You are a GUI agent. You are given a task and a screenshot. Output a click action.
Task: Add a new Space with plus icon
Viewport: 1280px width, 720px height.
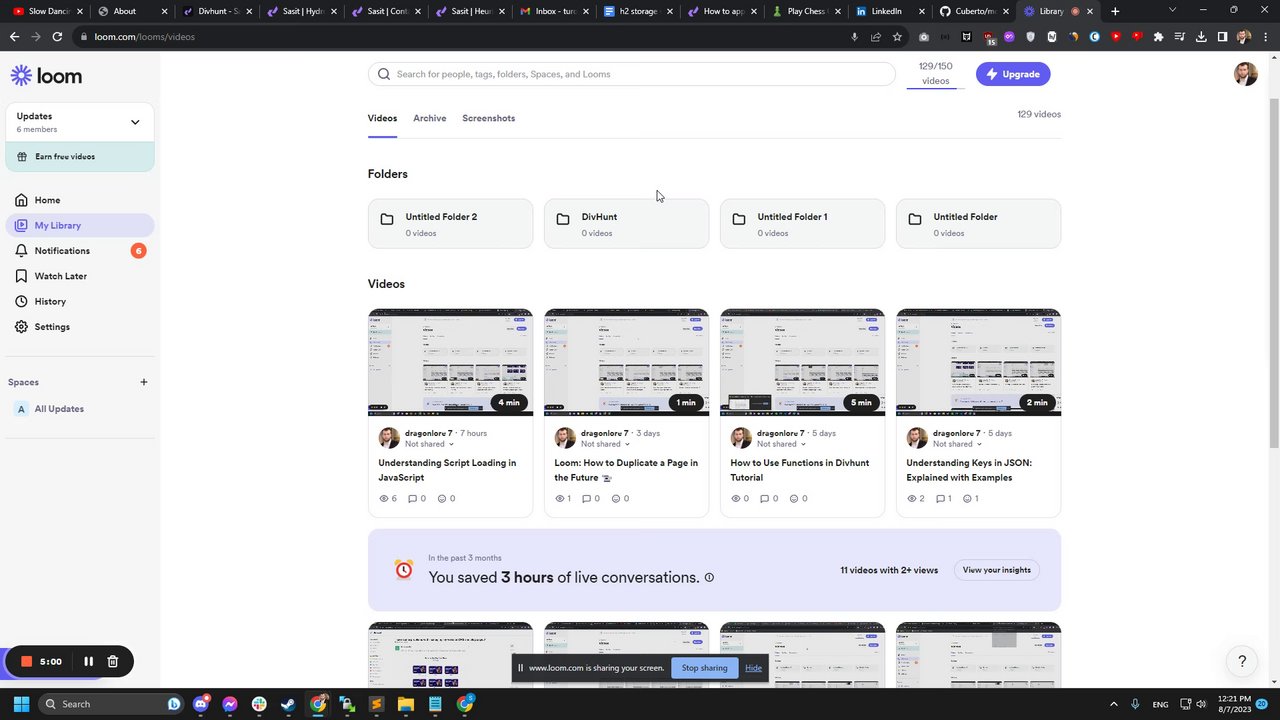[144, 382]
